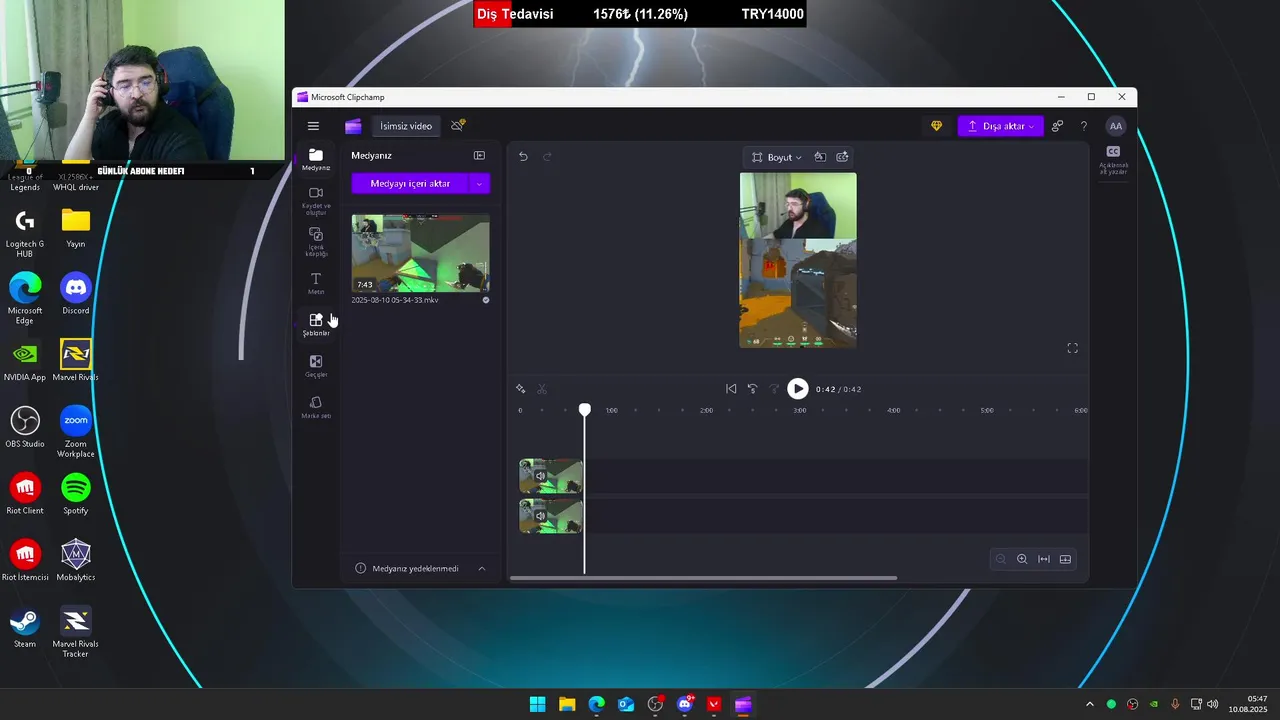Open the Steam desktop shortcut
The width and height of the screenshot is (1280, 720).
[25, 627]
